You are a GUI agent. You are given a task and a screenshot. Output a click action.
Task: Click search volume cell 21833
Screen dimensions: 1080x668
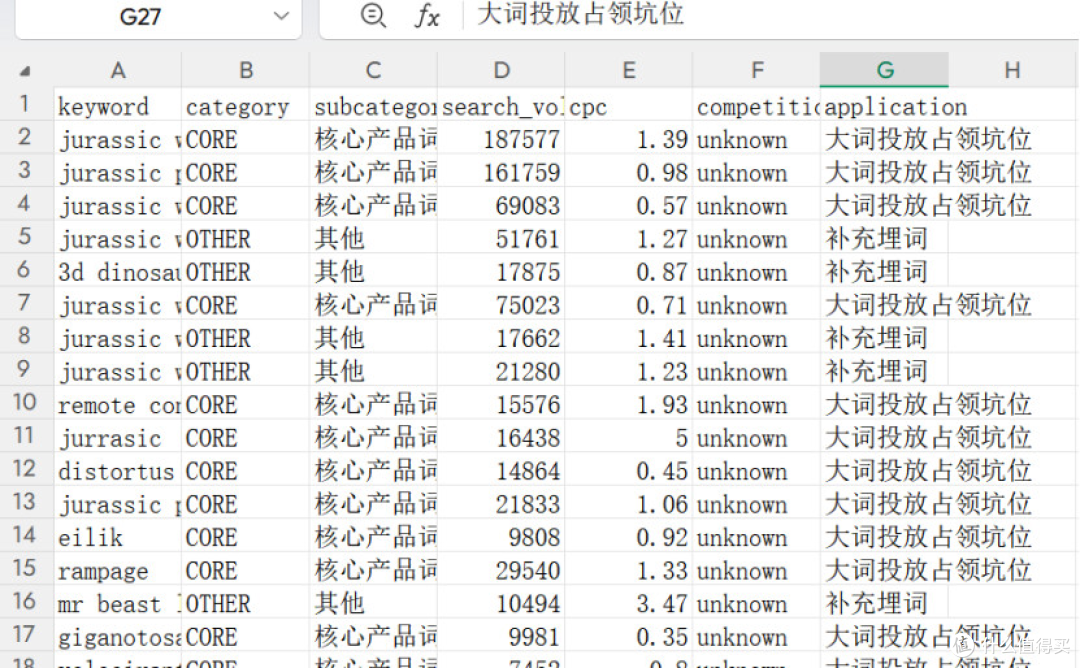(x=501, y=504)
